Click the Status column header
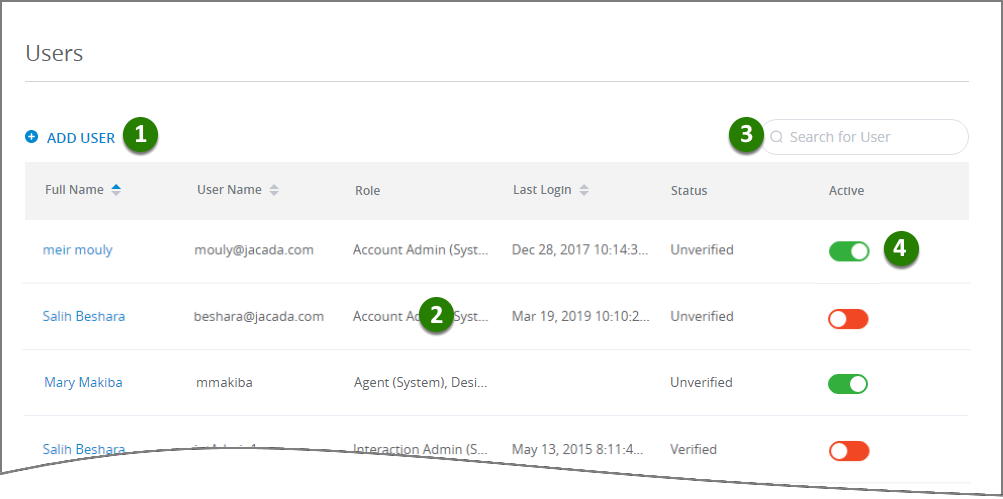Viewport: 1003px width, 499px height. [x=689, y=191]
